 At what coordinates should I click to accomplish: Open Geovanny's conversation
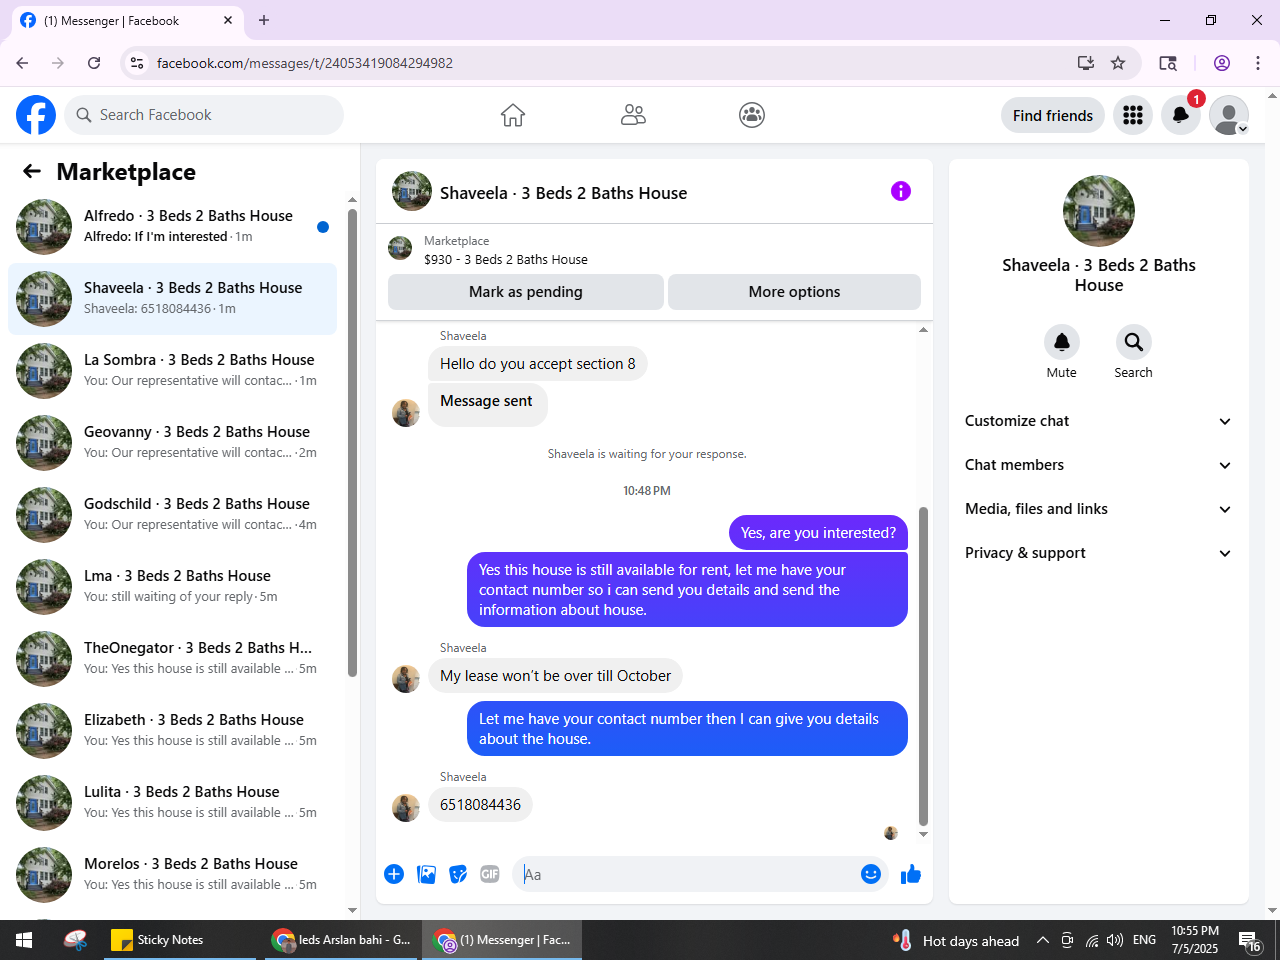click(x=172, y=443)
